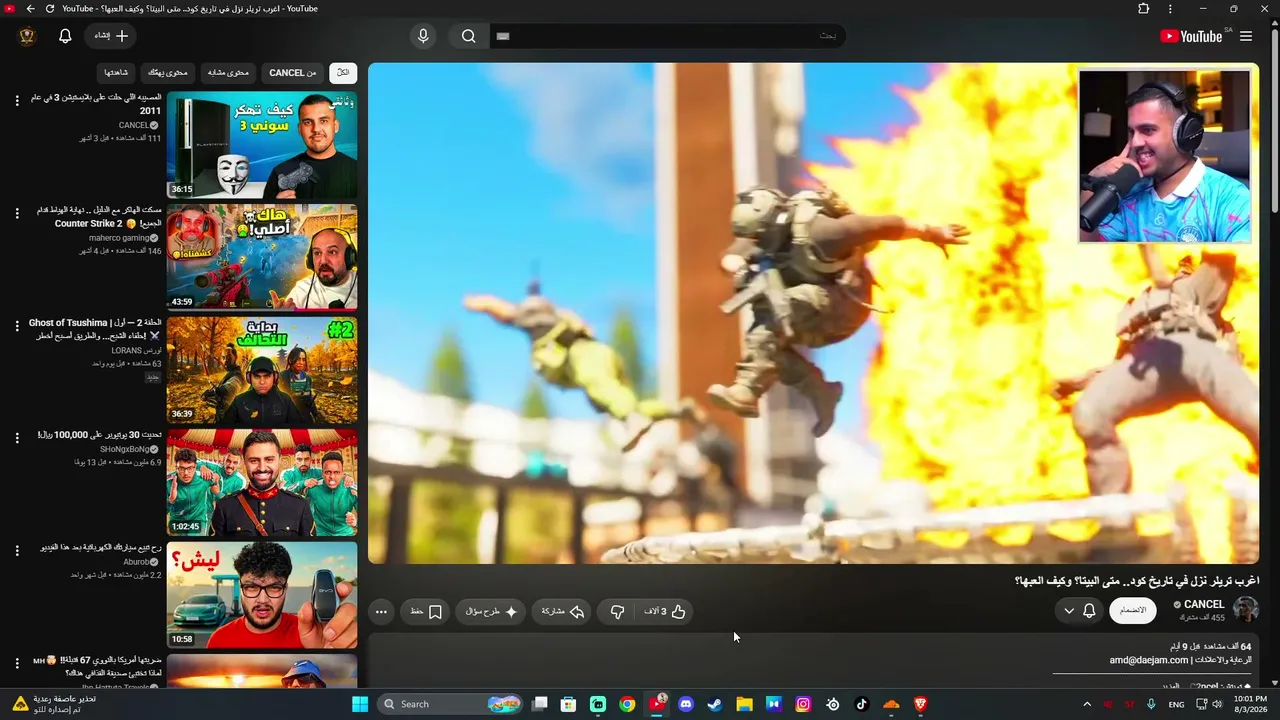Open the 1:02:45 SHoNgxBoNg video thumbnail
This screenshot has width=1280, height=720.
tap(262, 482)
